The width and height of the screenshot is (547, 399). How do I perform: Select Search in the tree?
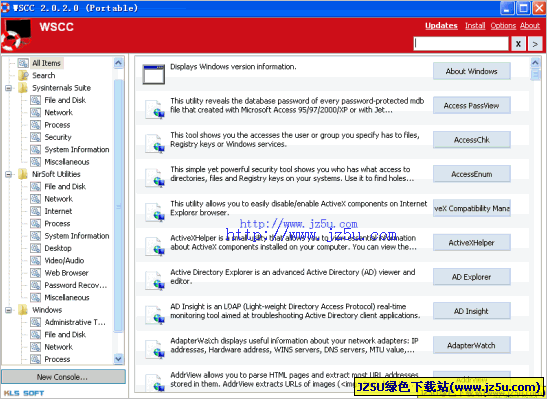44,75
